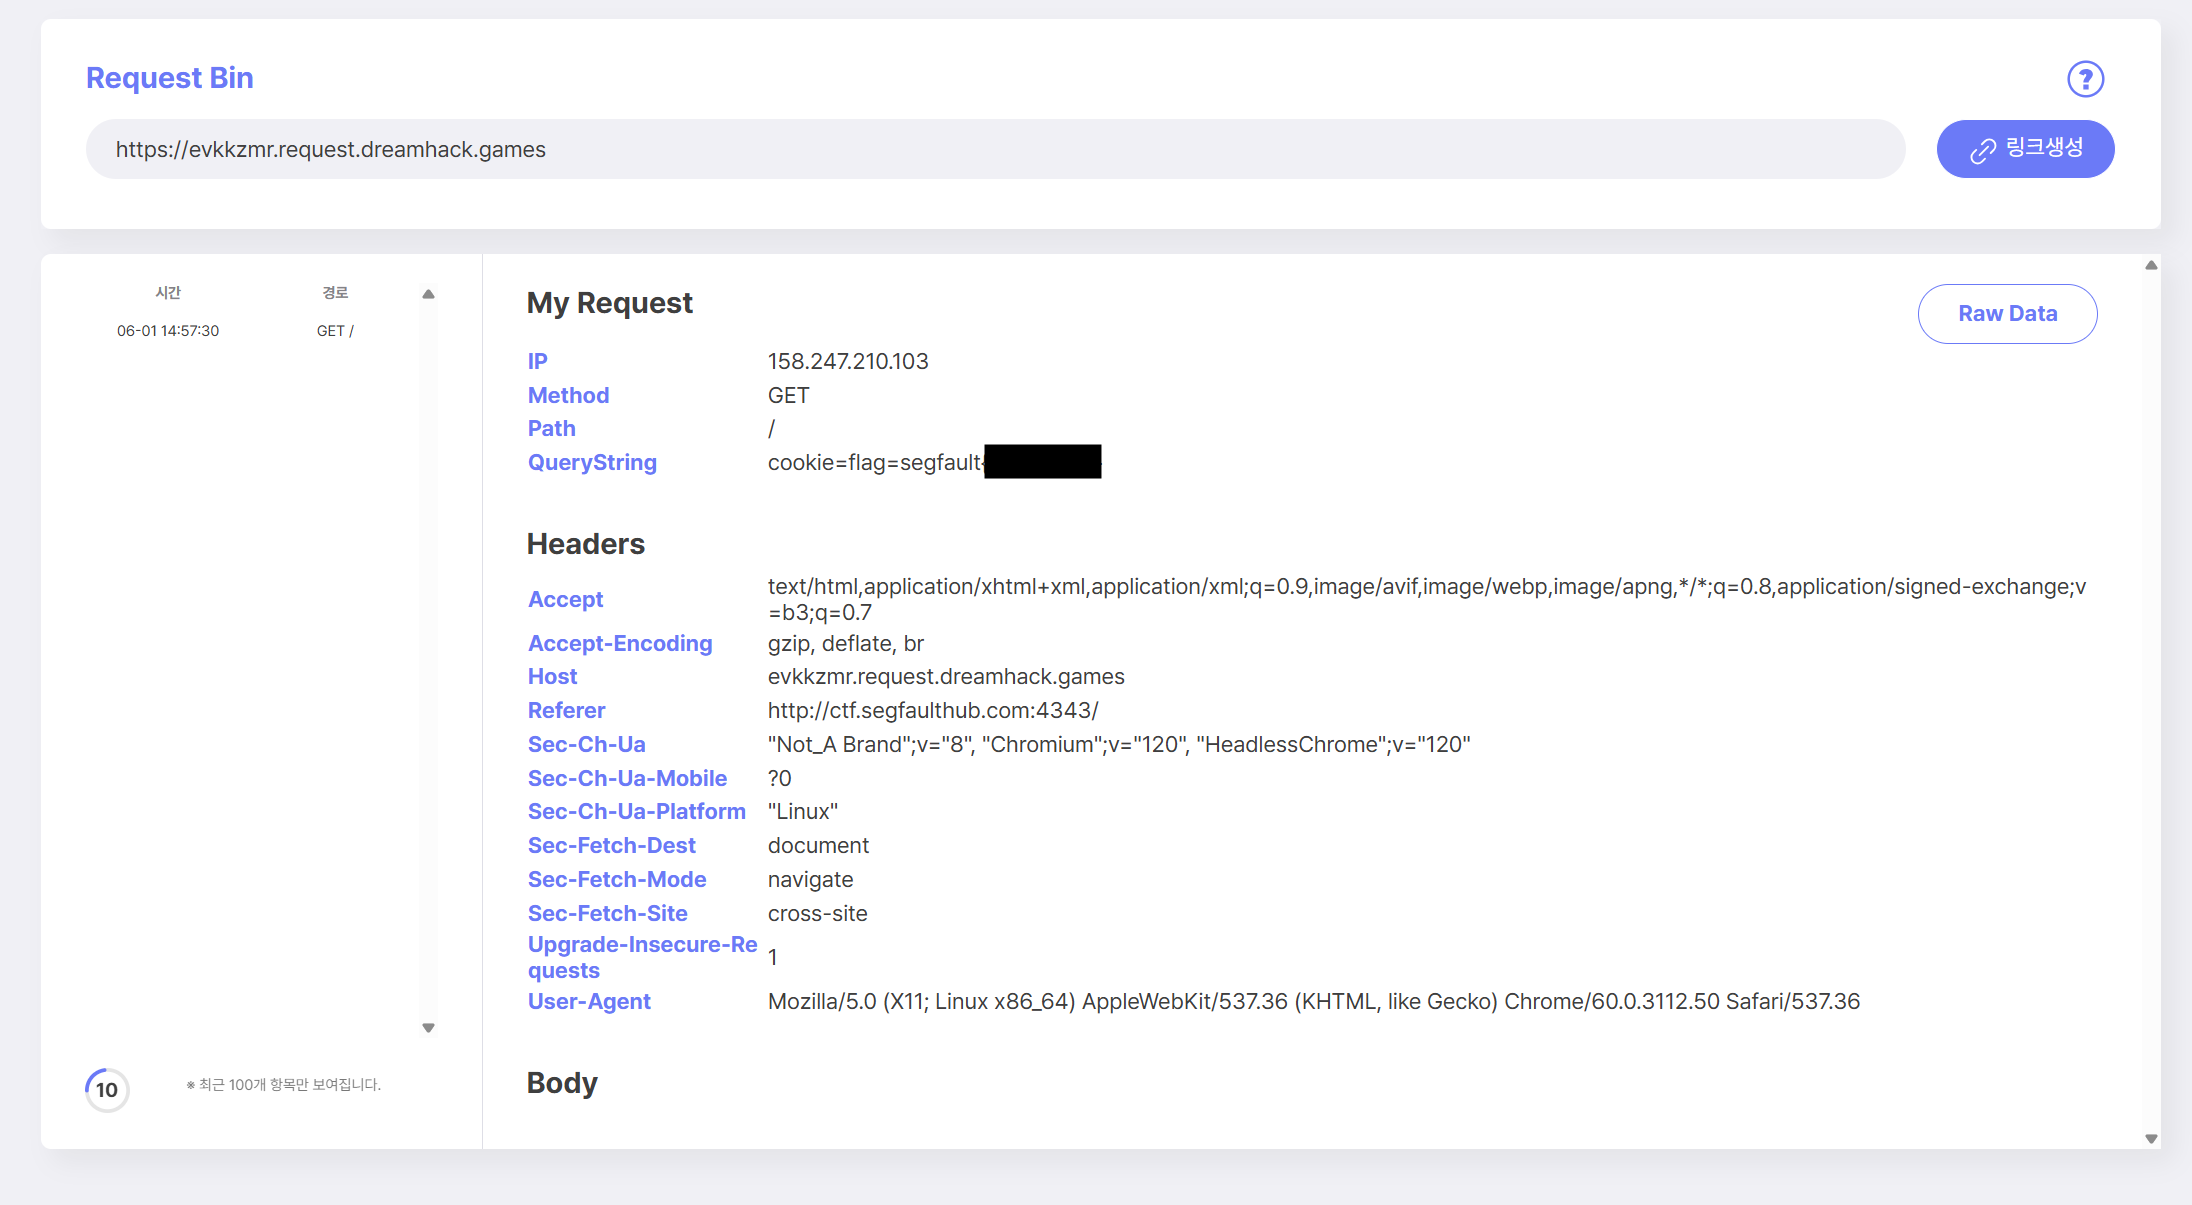Viewport: 2192px width, 1205px height.
Task: Click the 링크생성 link generate button
Action: pyautogui.click(x=2025, y=149)
